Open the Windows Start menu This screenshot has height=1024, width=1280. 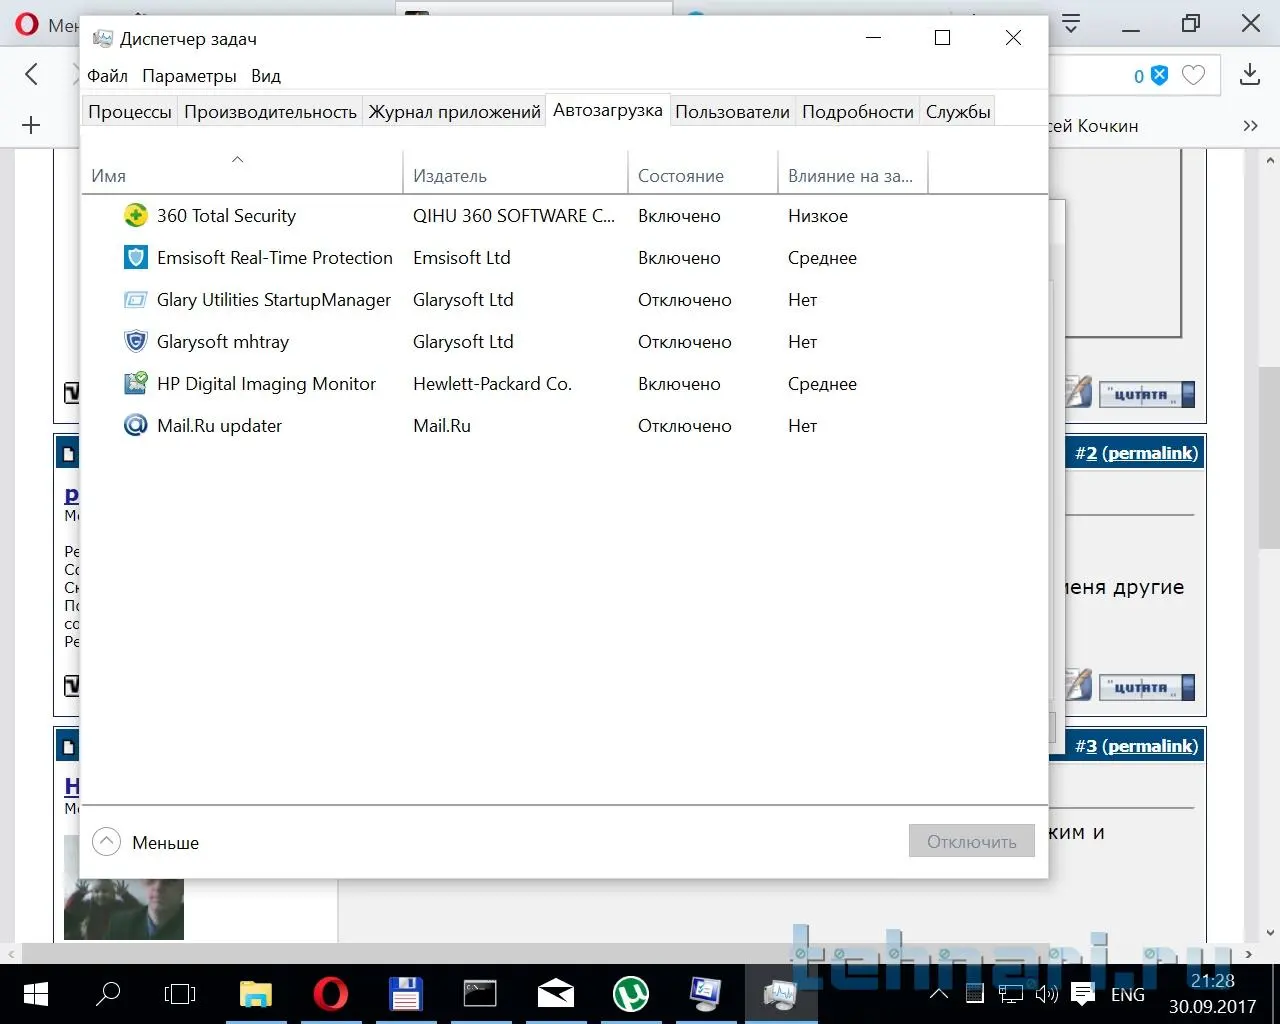point(35,994)
